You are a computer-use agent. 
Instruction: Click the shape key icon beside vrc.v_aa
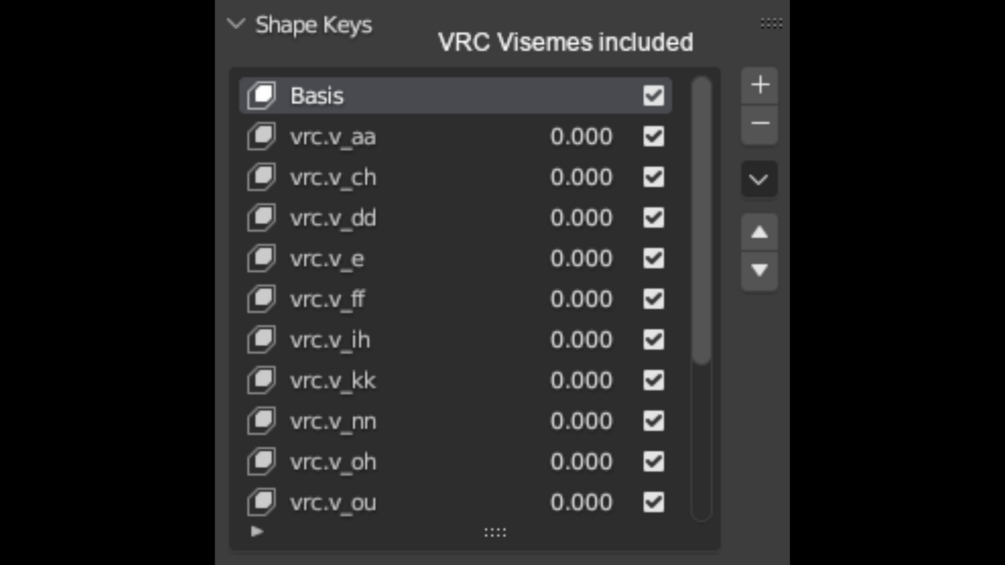click(x=261, y=137)
